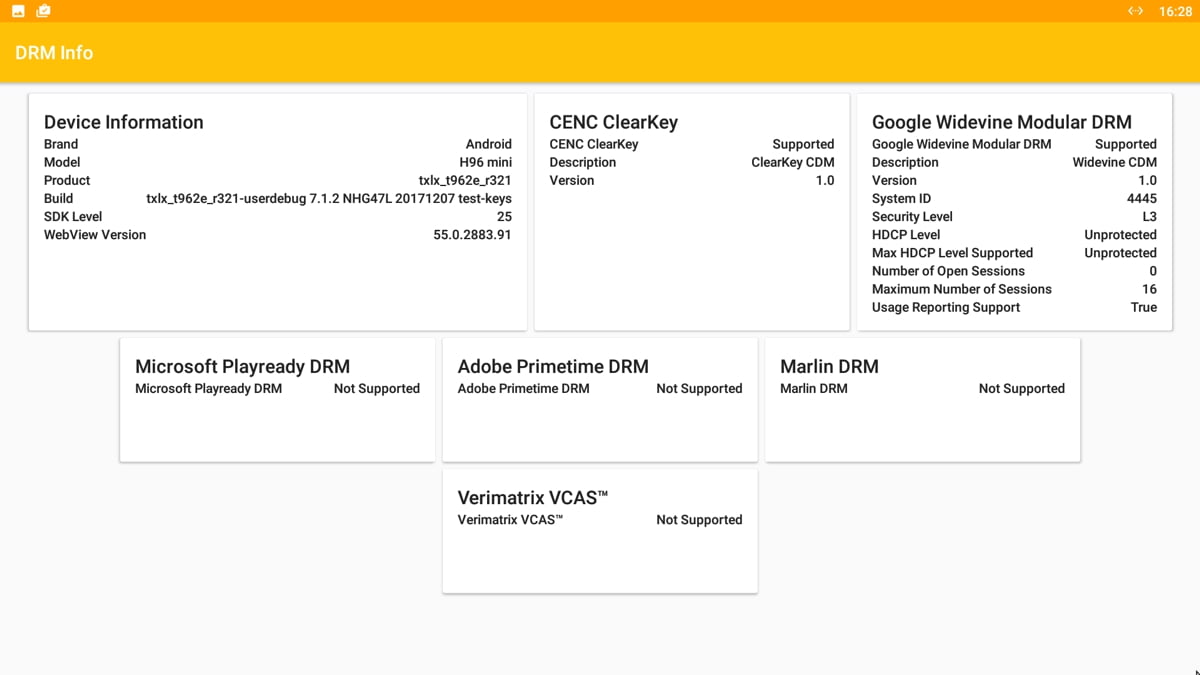Select the 'System ID' label
This screenshot has height=675, width=1200.
[x=901, y=198]
